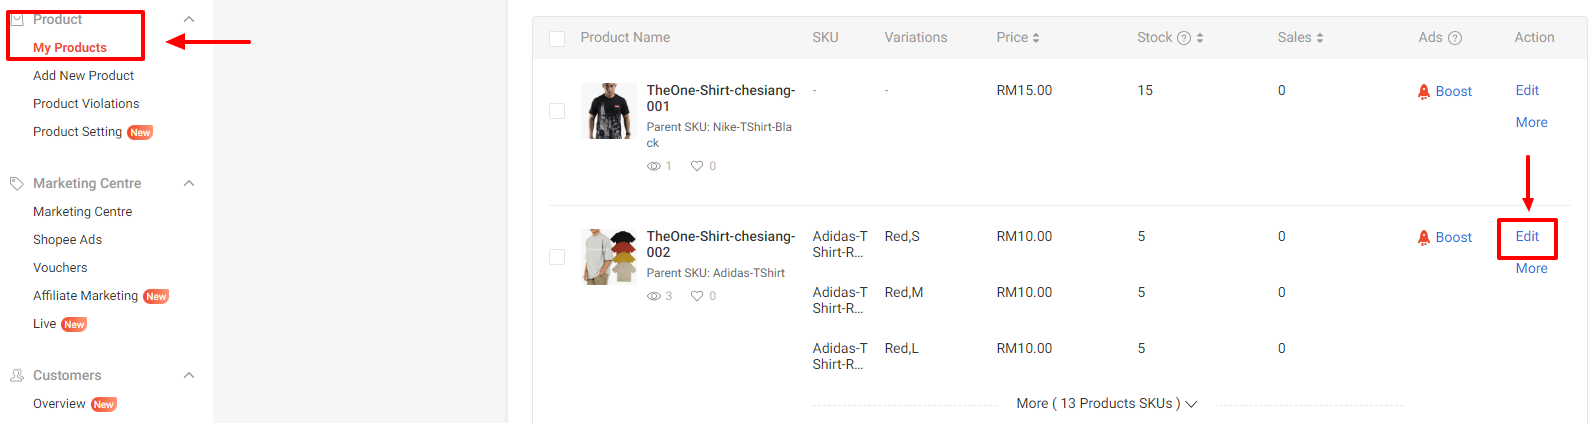Expand More (13 Products SKUs) list
The width and height of the screenshot is (1591, 423).
coord(1106,404)
